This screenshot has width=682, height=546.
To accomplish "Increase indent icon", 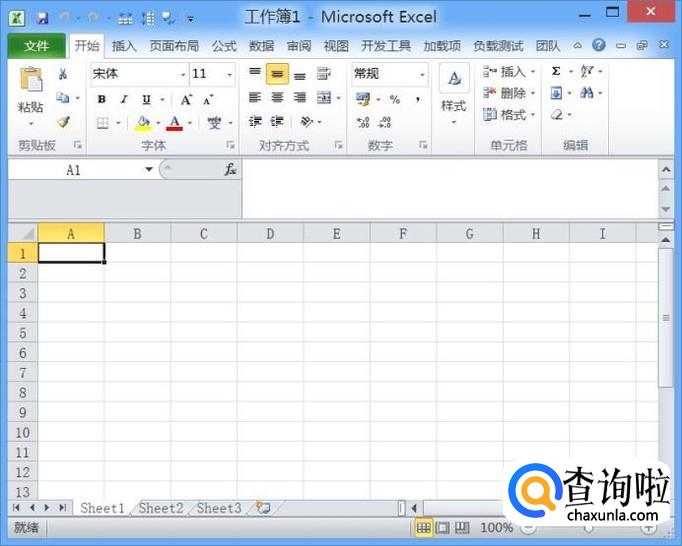I will click(x=277, y=121).
